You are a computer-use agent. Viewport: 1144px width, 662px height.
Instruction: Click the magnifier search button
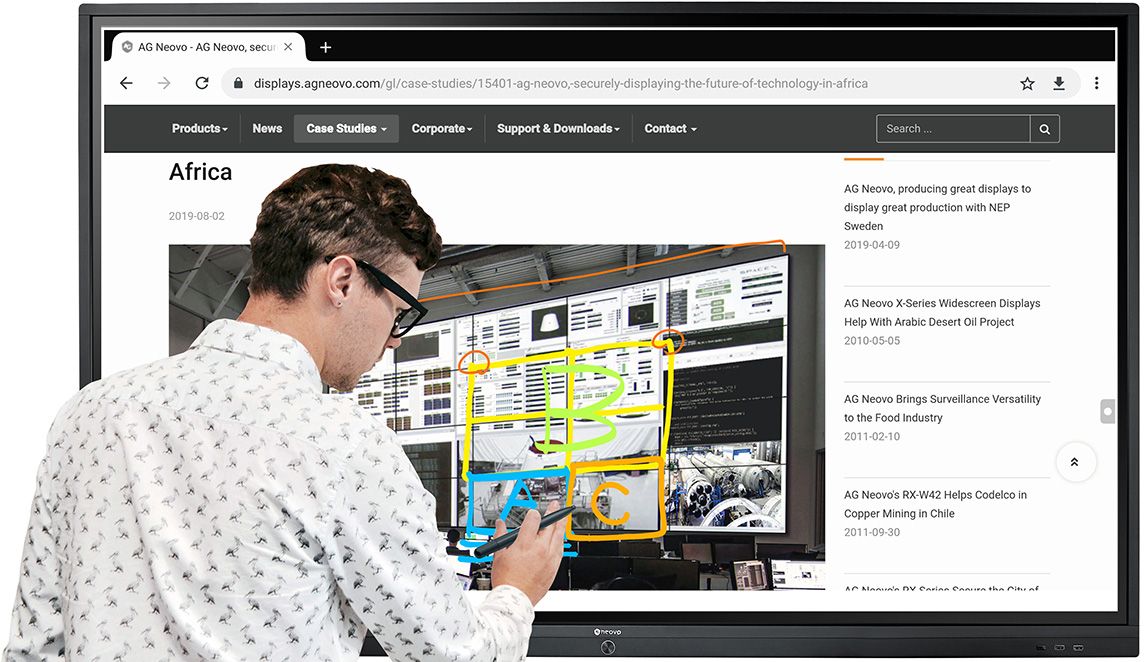tap(1045, 128)
